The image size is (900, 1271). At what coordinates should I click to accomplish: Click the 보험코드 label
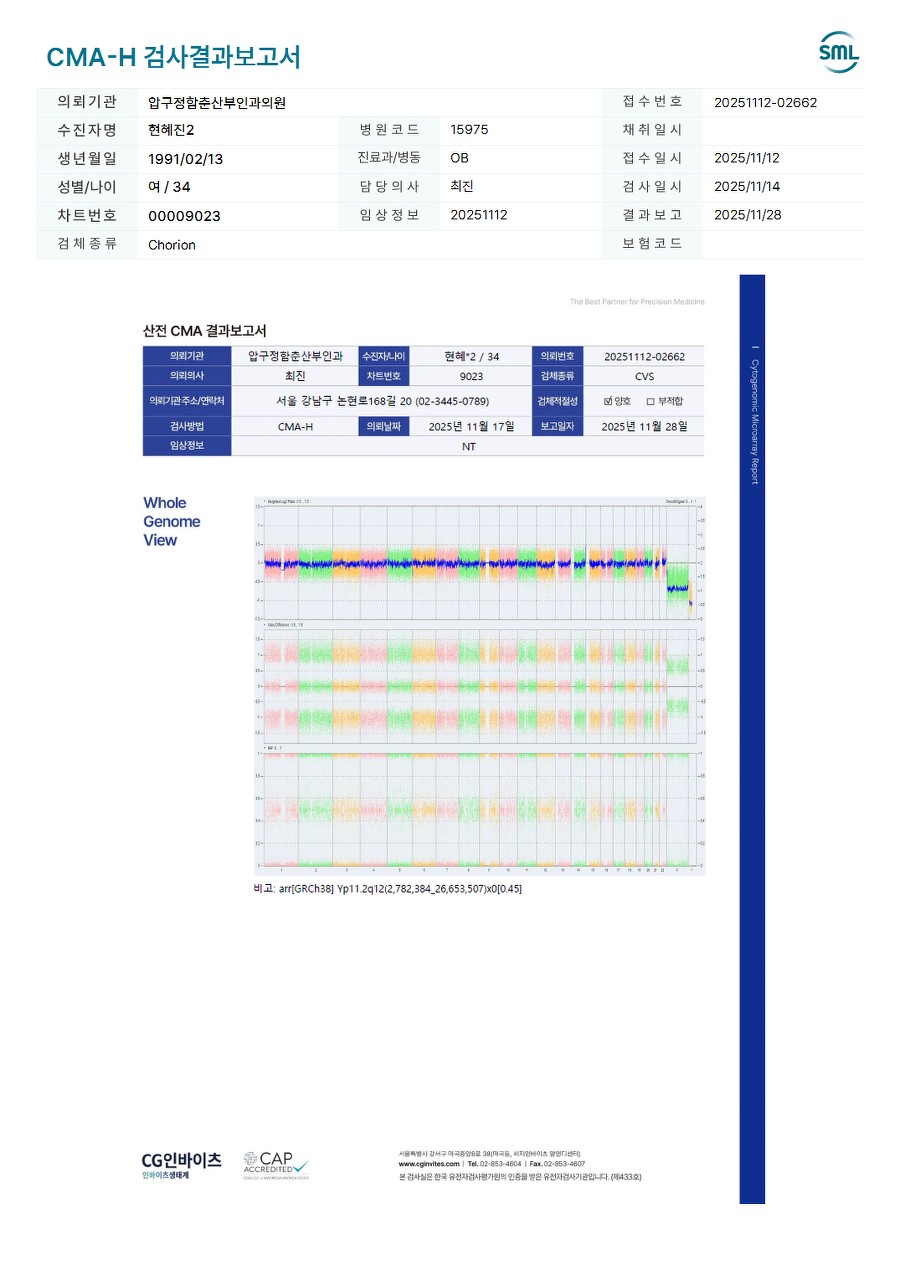[652, 244]
